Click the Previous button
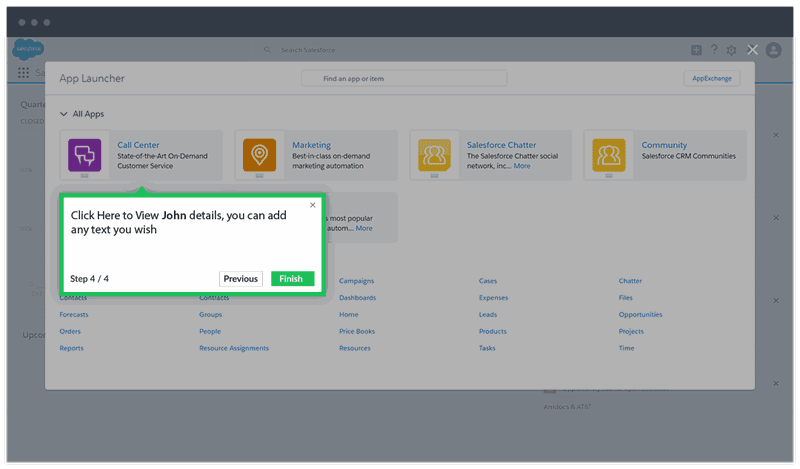The width and height of the screenshot is (800, 469). coord(240,279)
